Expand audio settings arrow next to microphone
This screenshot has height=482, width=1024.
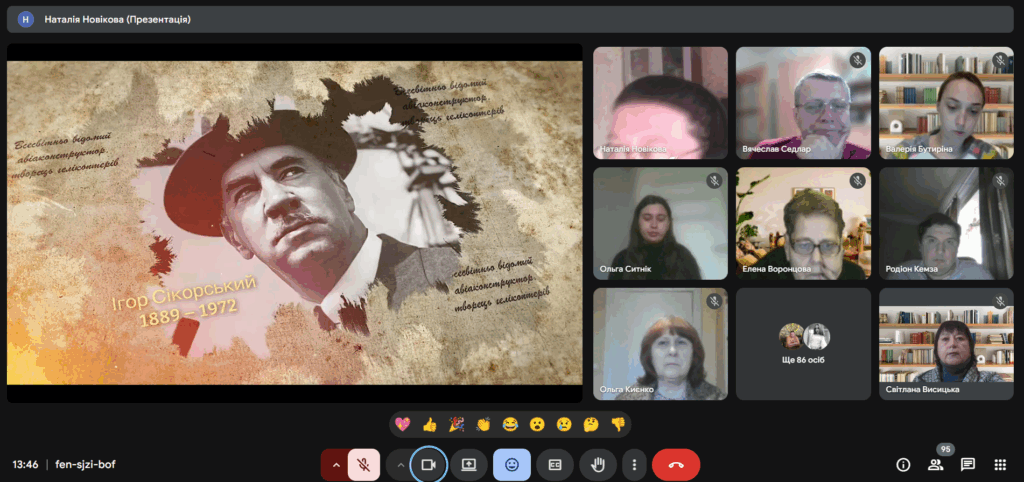pyautogui.click(x=335, y=465)
